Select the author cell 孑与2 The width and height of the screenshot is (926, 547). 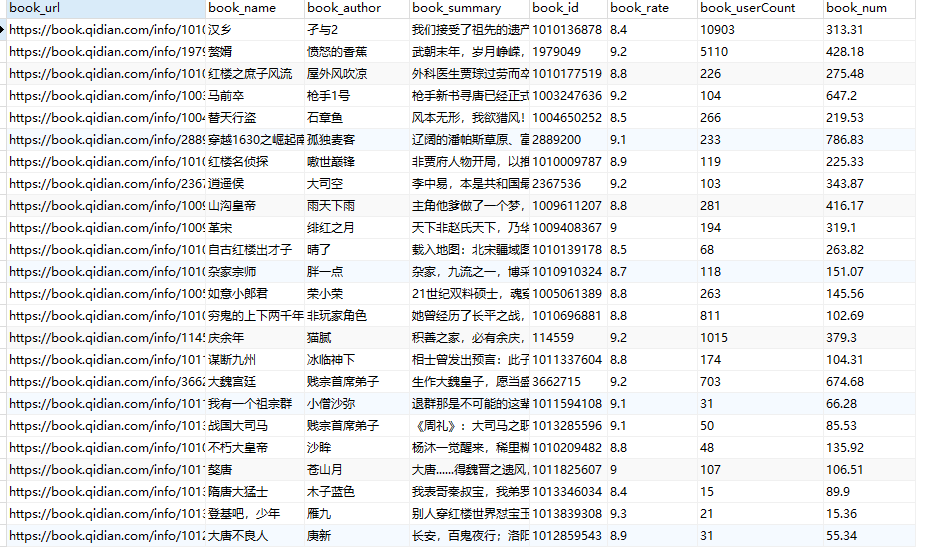[x=357, y=30]
